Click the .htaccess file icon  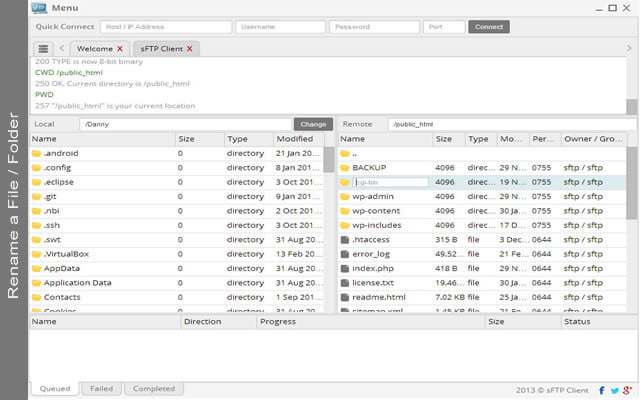tap(346, 240)
